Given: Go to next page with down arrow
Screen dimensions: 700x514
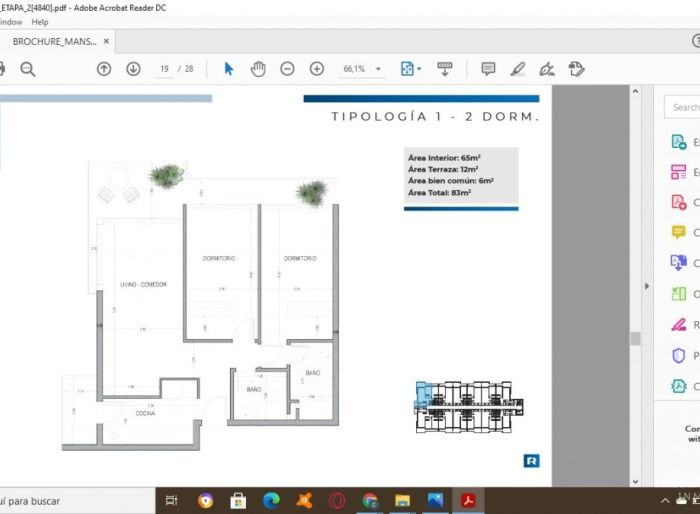Looking at the screenshot, I should [133, 69].
